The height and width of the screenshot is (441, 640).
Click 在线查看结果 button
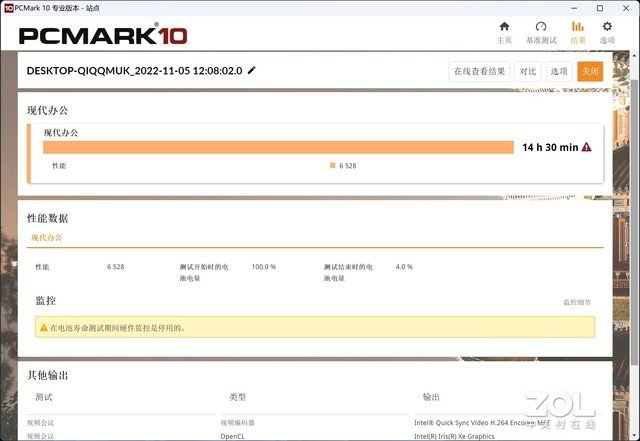click(x=480, y=71)
